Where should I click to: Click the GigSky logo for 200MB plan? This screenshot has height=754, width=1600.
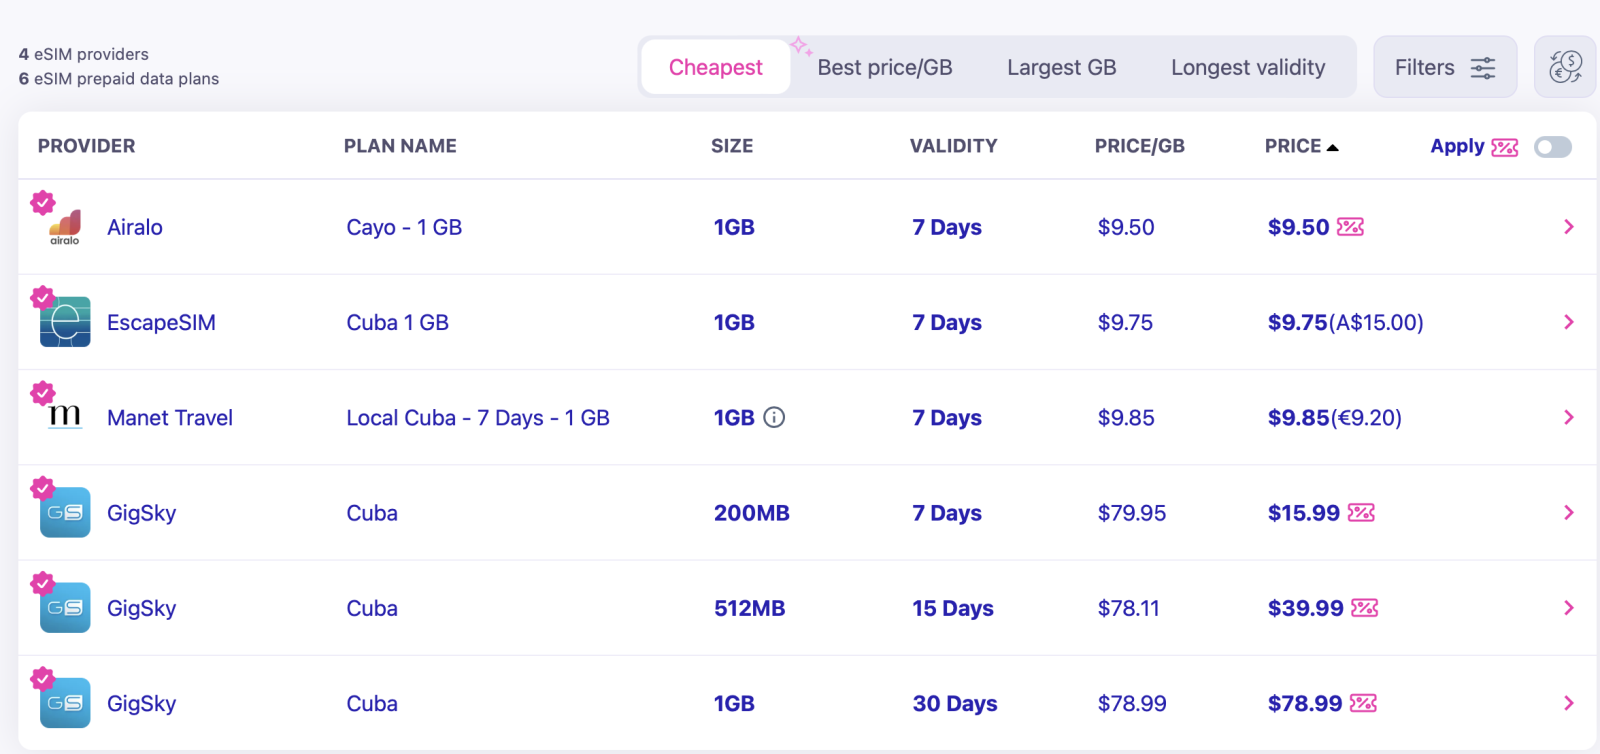[x=65, y=512]
